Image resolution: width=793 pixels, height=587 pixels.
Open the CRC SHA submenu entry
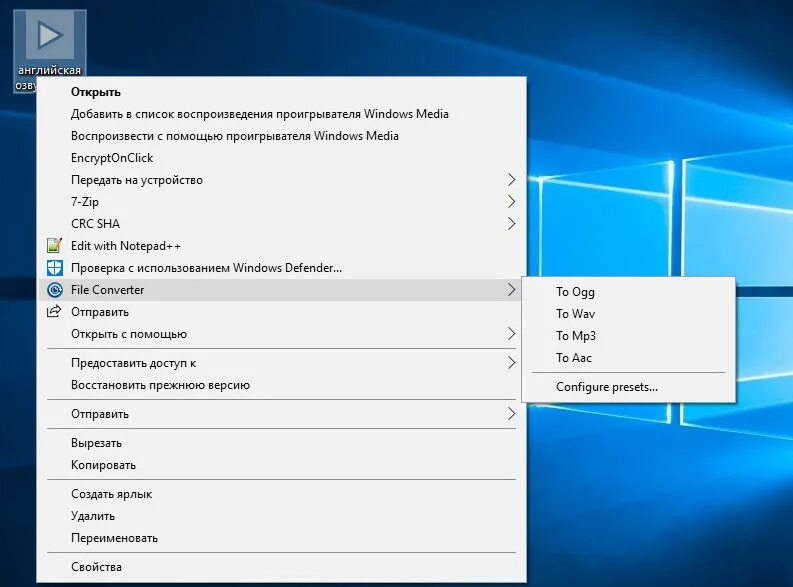click(281, 223)
